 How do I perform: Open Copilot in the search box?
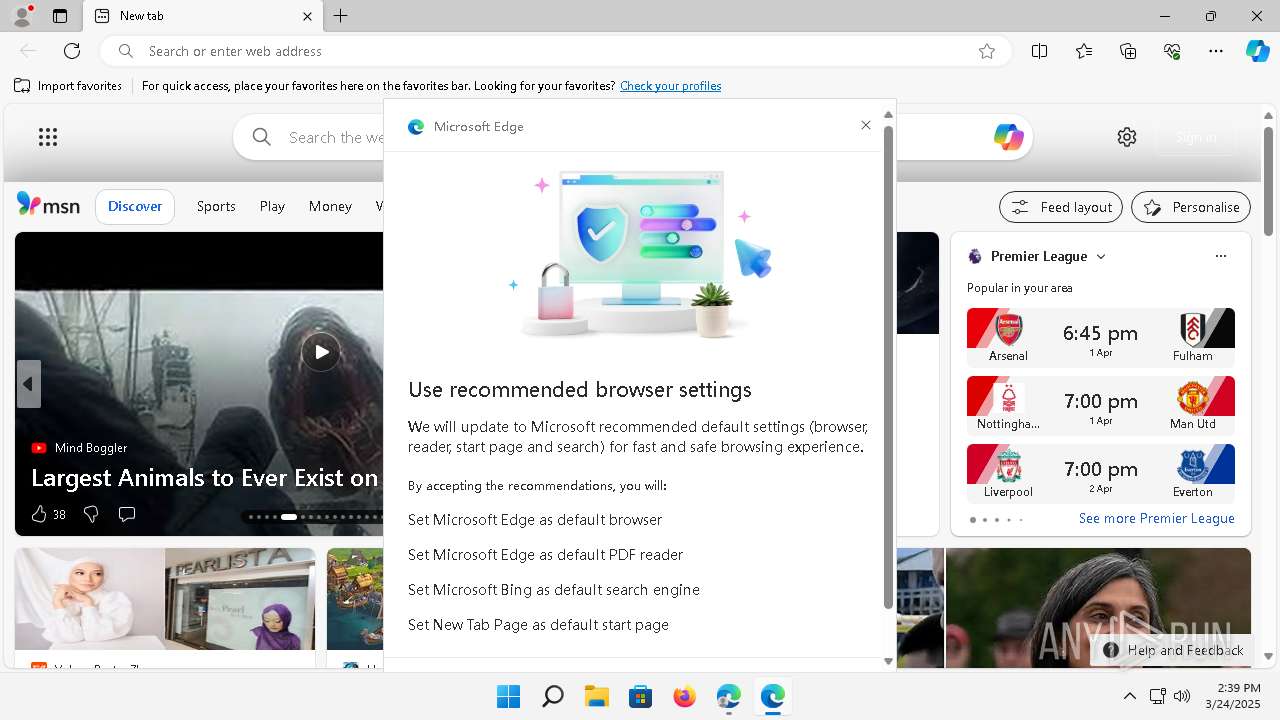point(1008,137)
